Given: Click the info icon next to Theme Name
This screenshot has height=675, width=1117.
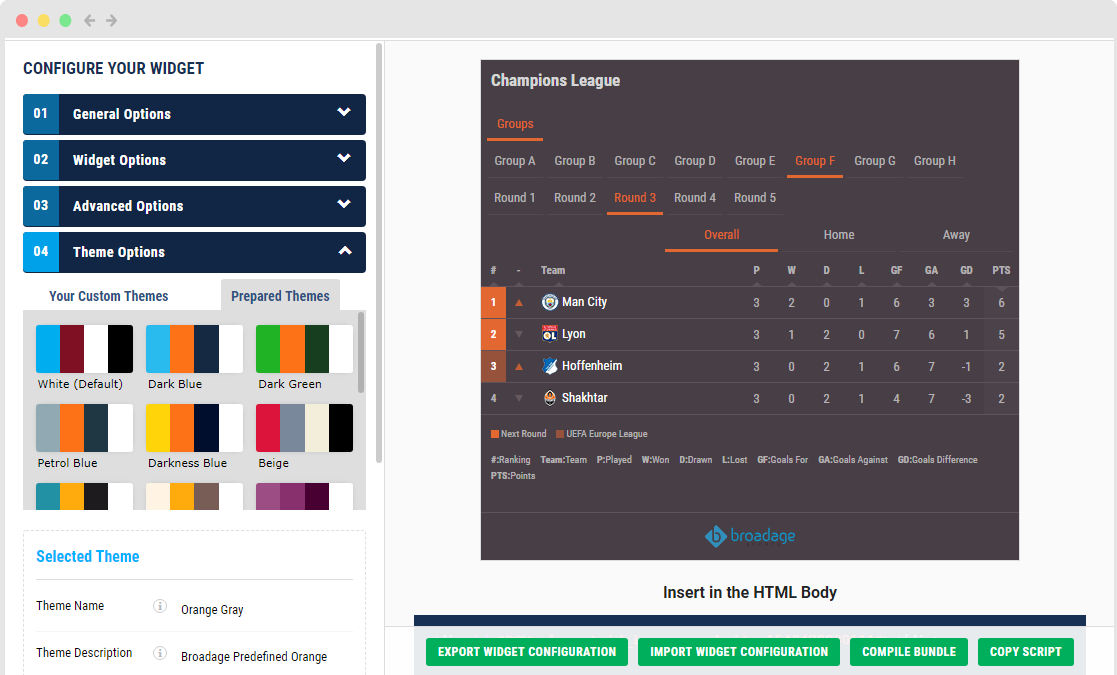Looking at the screenshot, I should [x=159, y=605].
